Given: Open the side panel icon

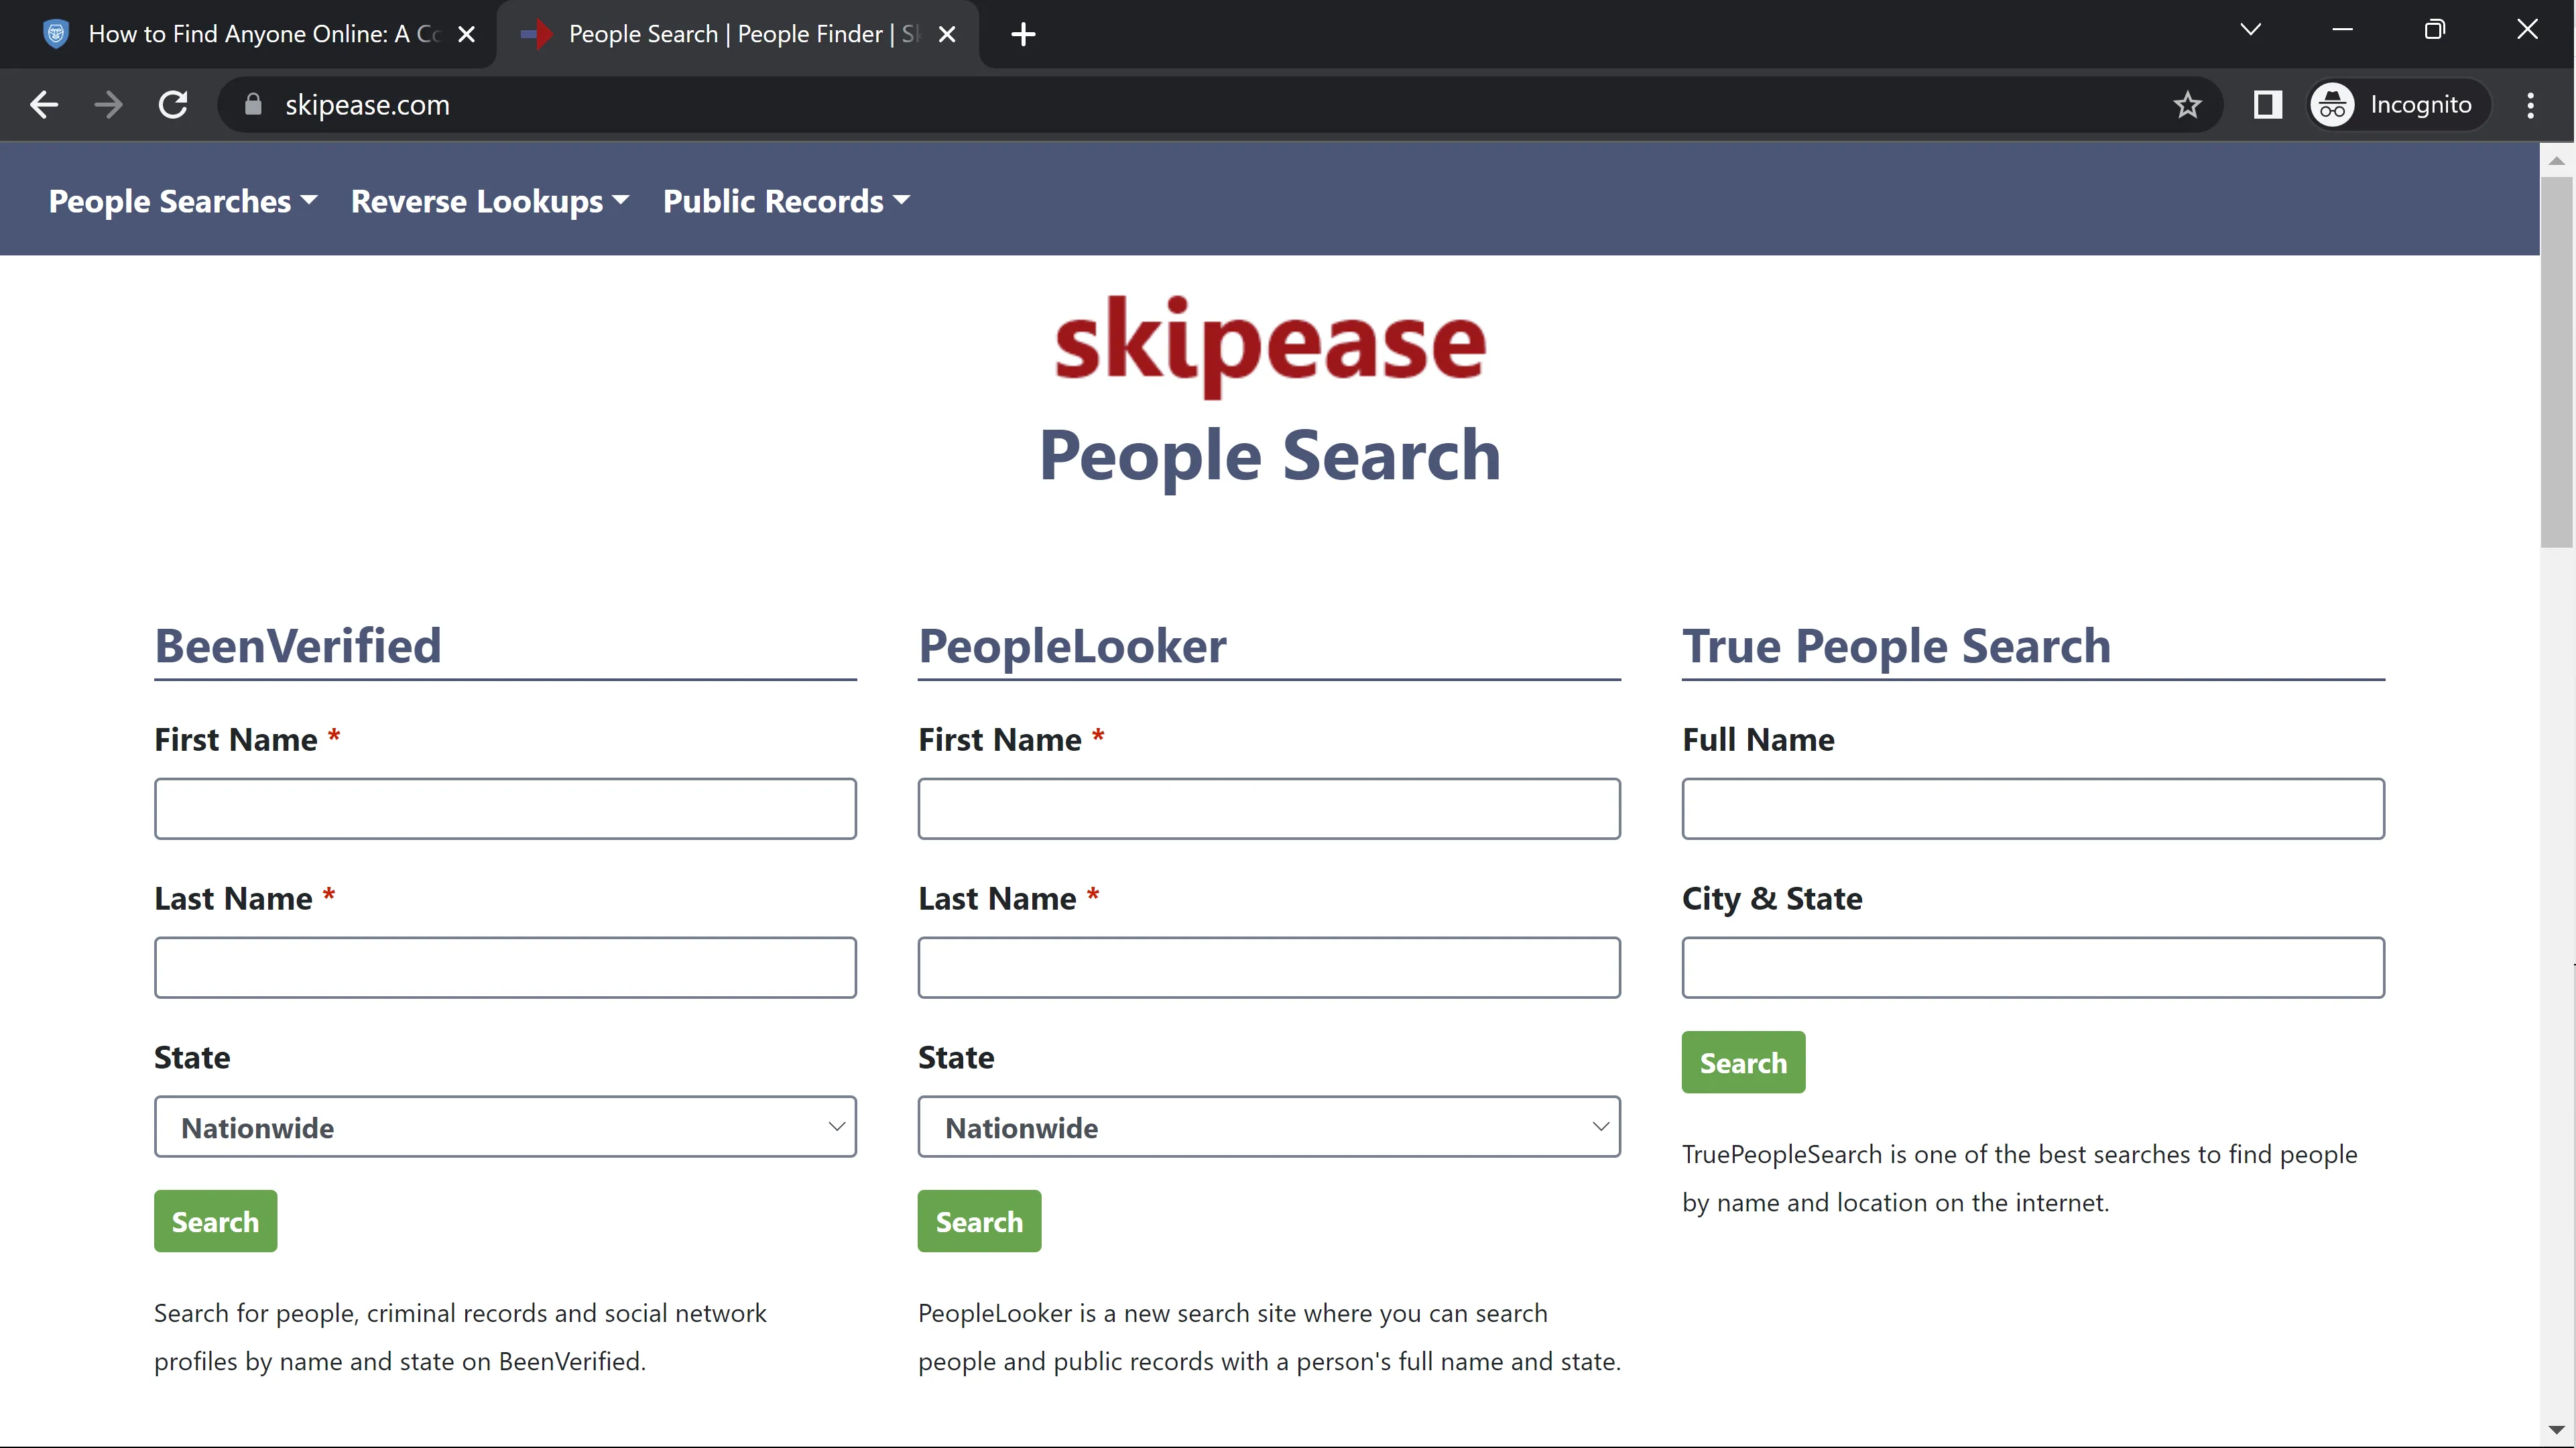Looking at the screenshot, I should click(x=2267, y=105).
